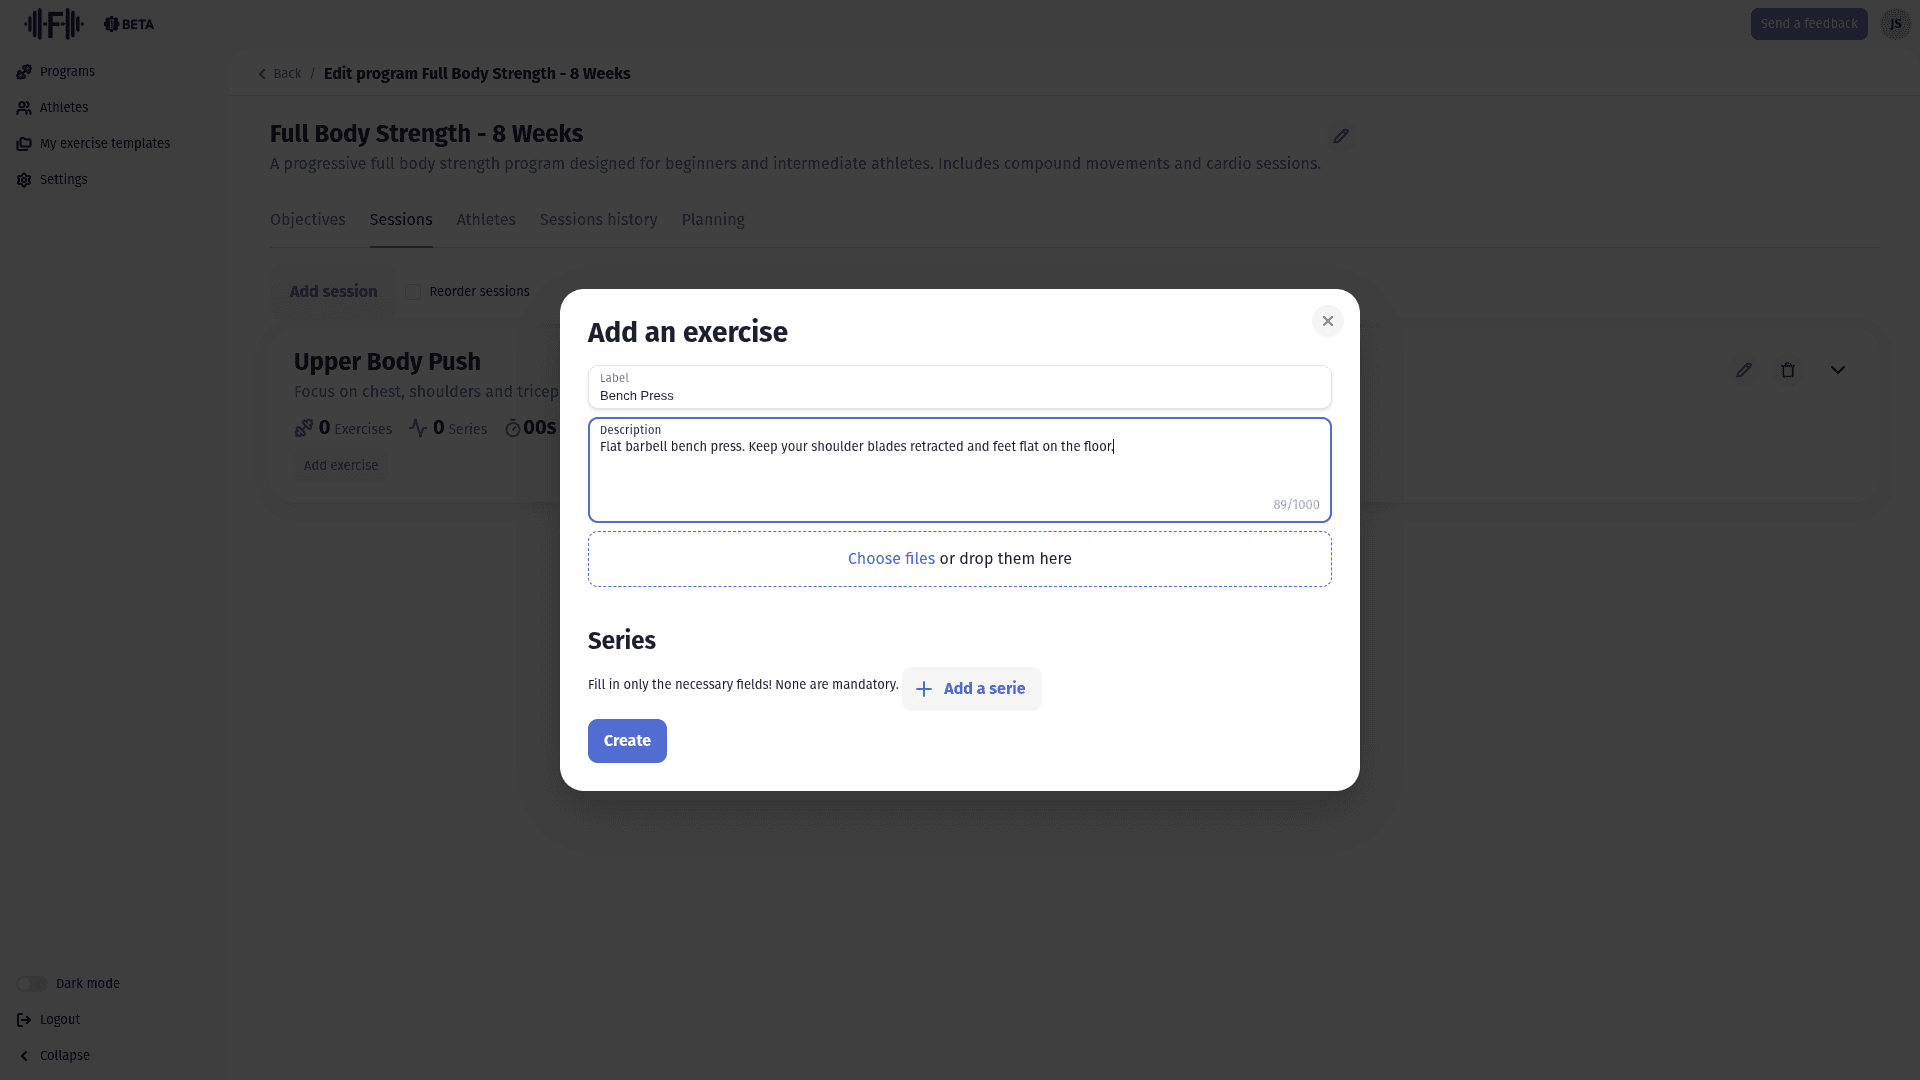Screen dimensions: 1920x1080
Task: Toggle the Dark mode switch
Action: click(32, 984)
